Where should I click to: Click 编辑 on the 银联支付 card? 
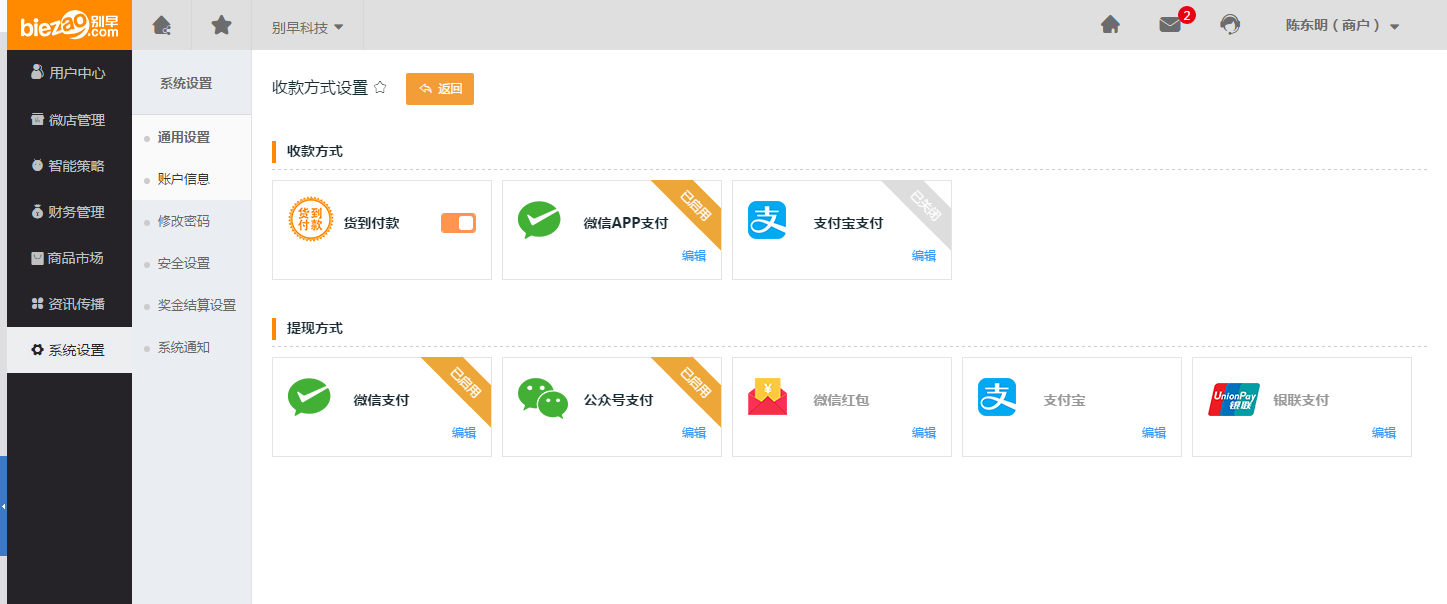(x=1383, y=433)
